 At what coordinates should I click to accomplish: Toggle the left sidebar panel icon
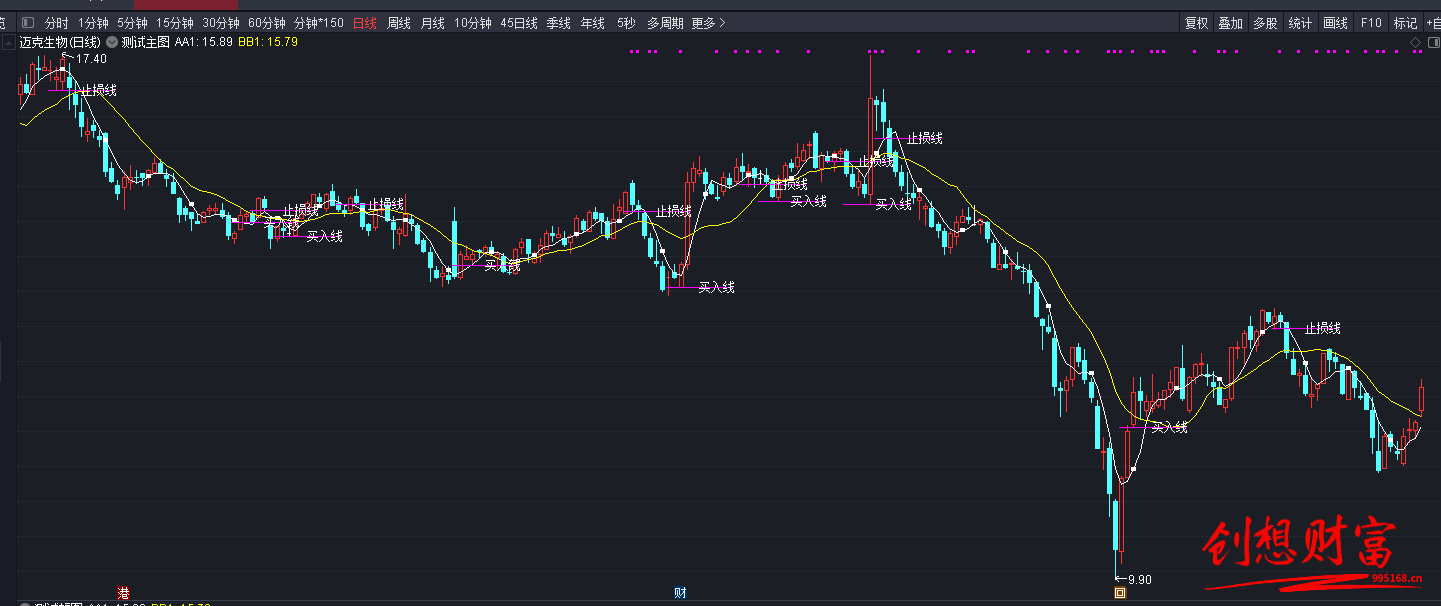[x=27, y=23]
